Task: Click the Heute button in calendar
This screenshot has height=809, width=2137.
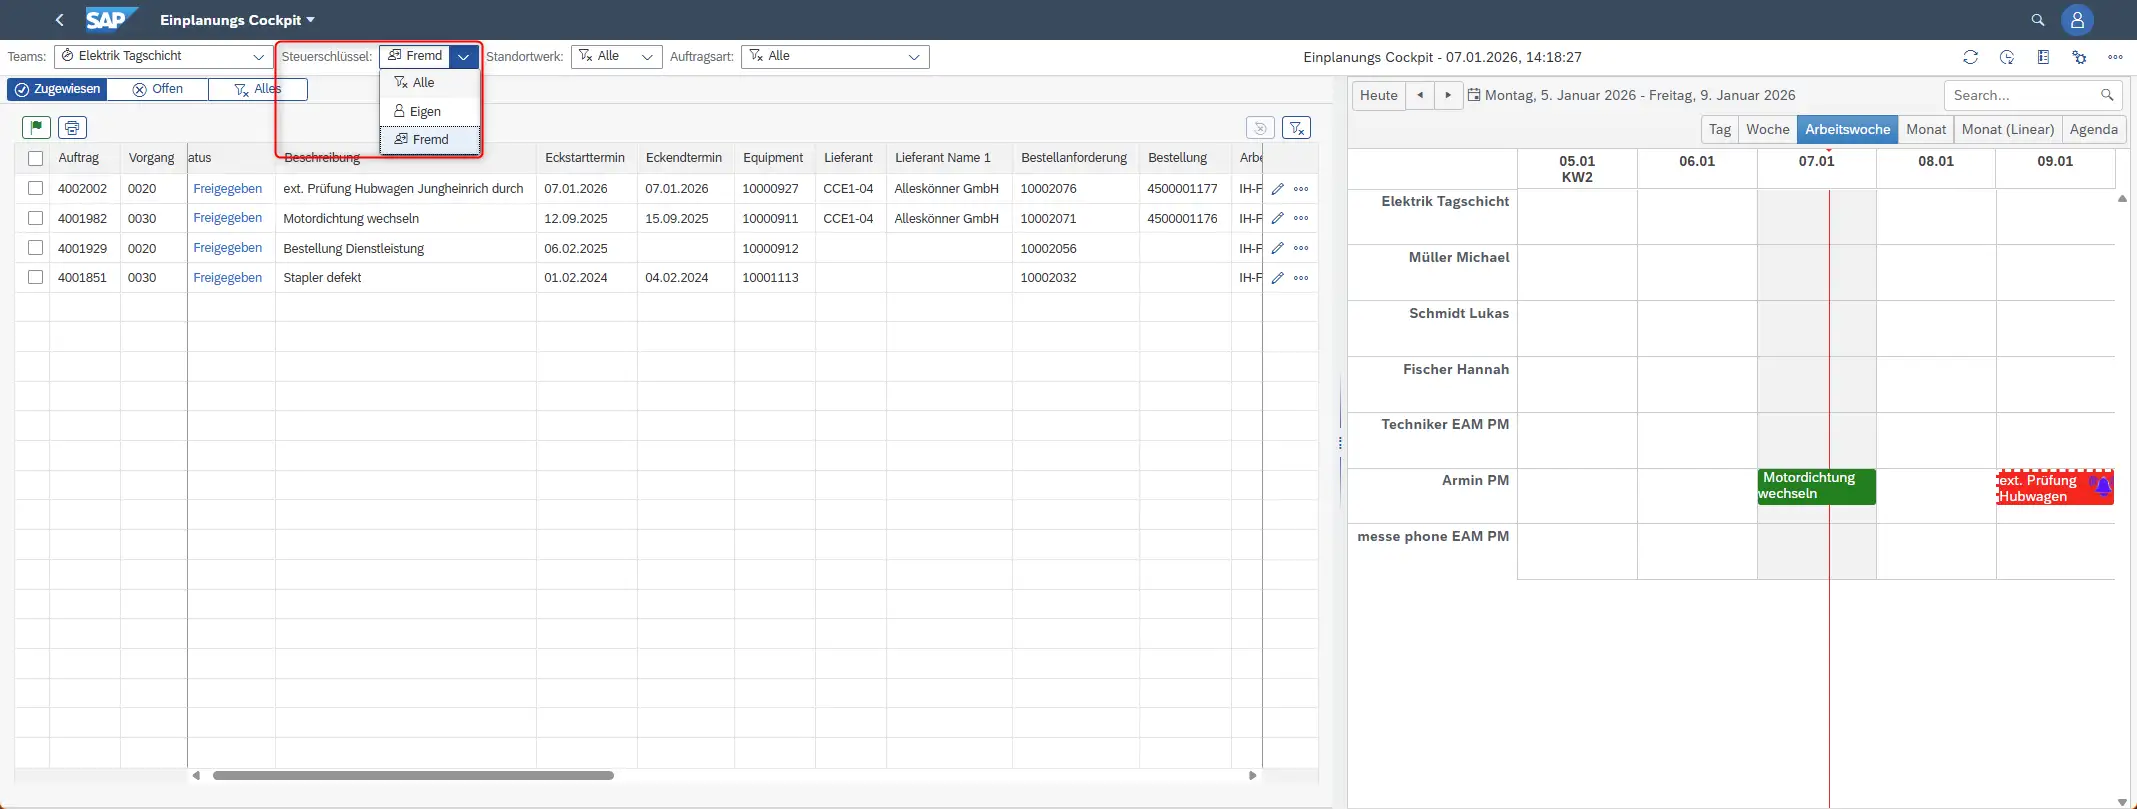Action: point(1378,95)
